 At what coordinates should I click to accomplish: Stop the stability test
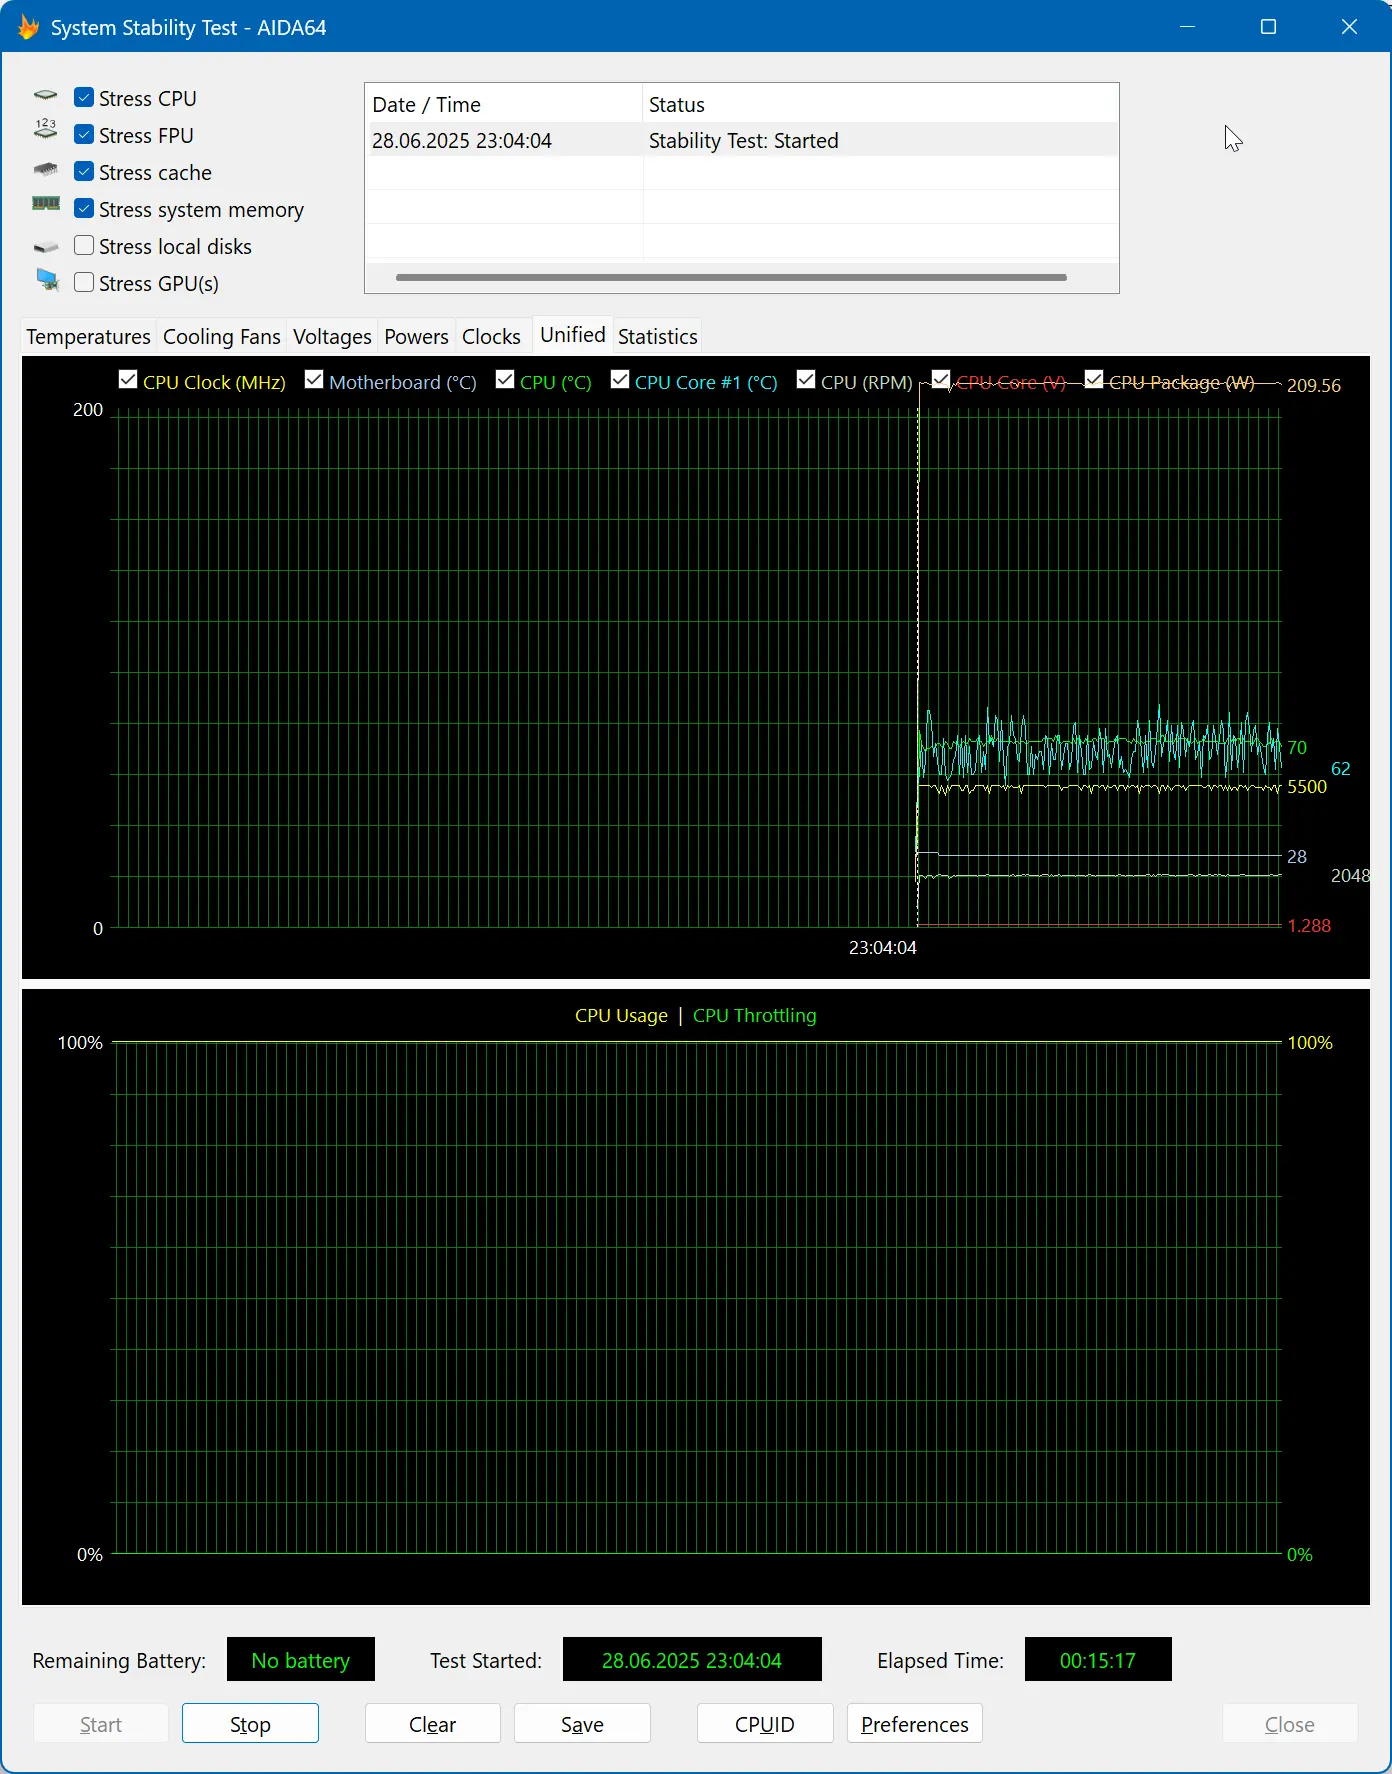250,1724
